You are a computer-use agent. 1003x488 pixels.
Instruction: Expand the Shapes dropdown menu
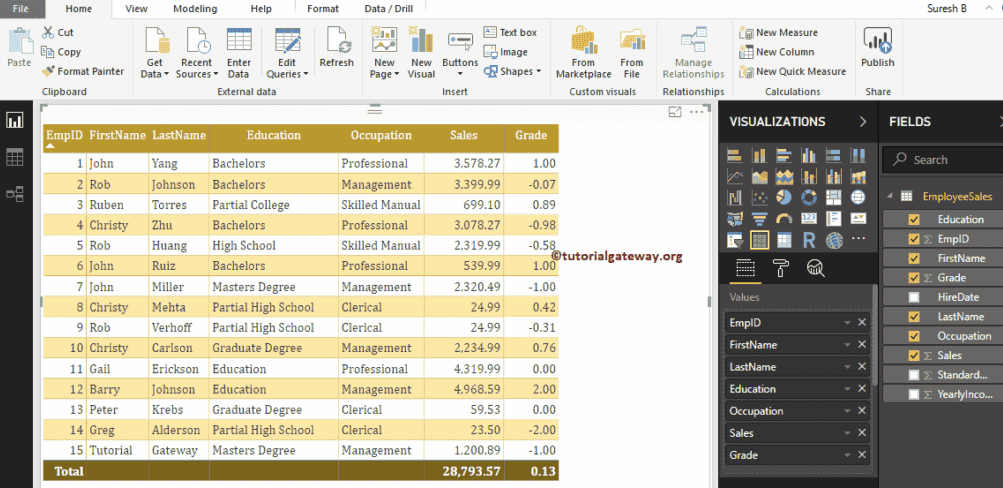coord(512,71)
